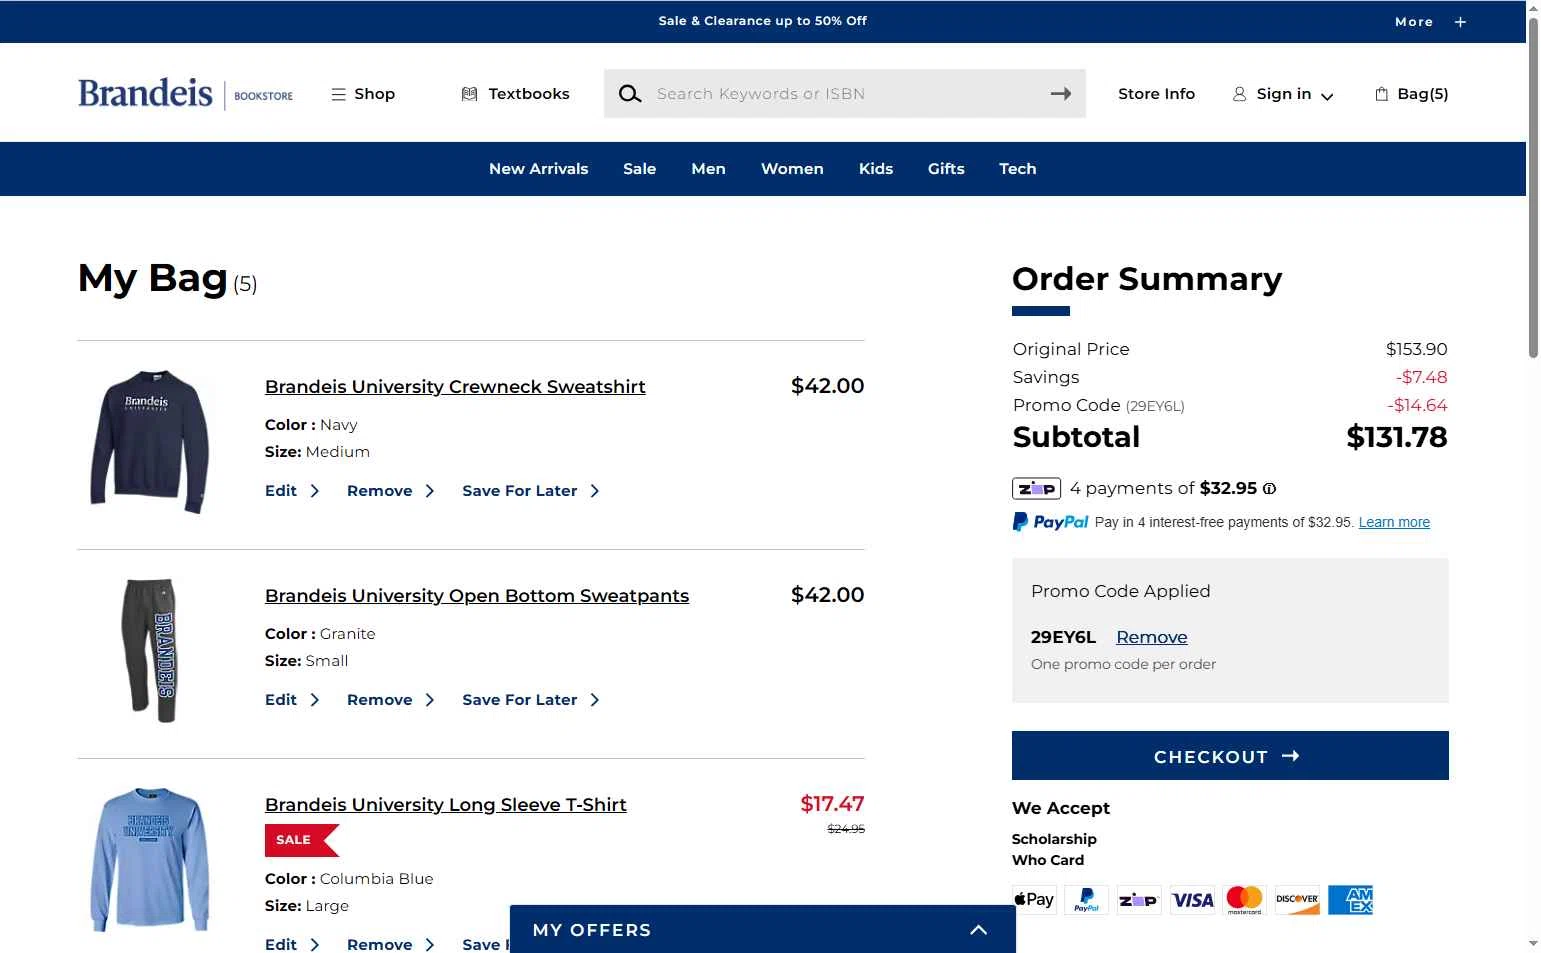This screenshot has height=953, width=1541.
Task: Open the Men navigation tab
Action: 708,169
